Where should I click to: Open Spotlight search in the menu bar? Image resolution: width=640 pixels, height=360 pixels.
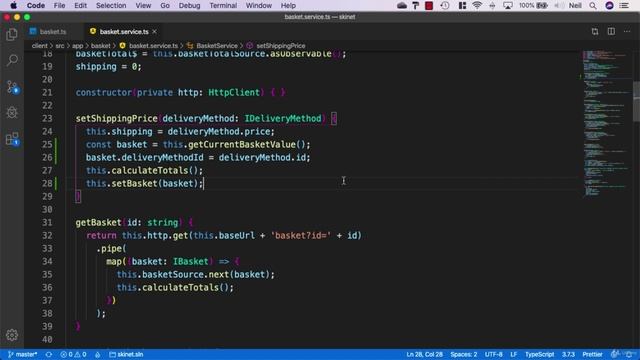tap(593, 5)
